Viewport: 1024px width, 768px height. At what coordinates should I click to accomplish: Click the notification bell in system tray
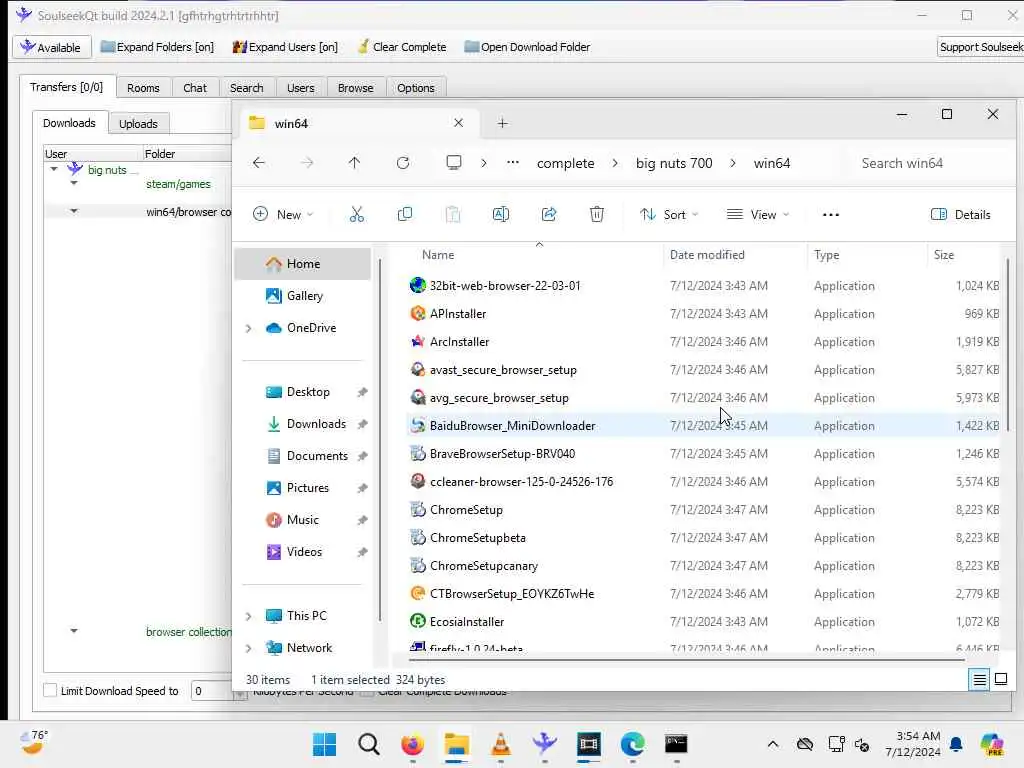pos(956,744)
